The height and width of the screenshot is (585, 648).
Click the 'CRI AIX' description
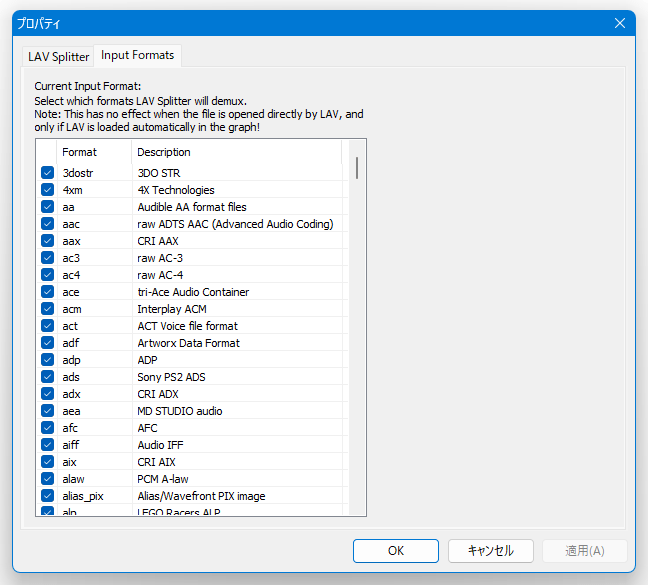(156, 462)
